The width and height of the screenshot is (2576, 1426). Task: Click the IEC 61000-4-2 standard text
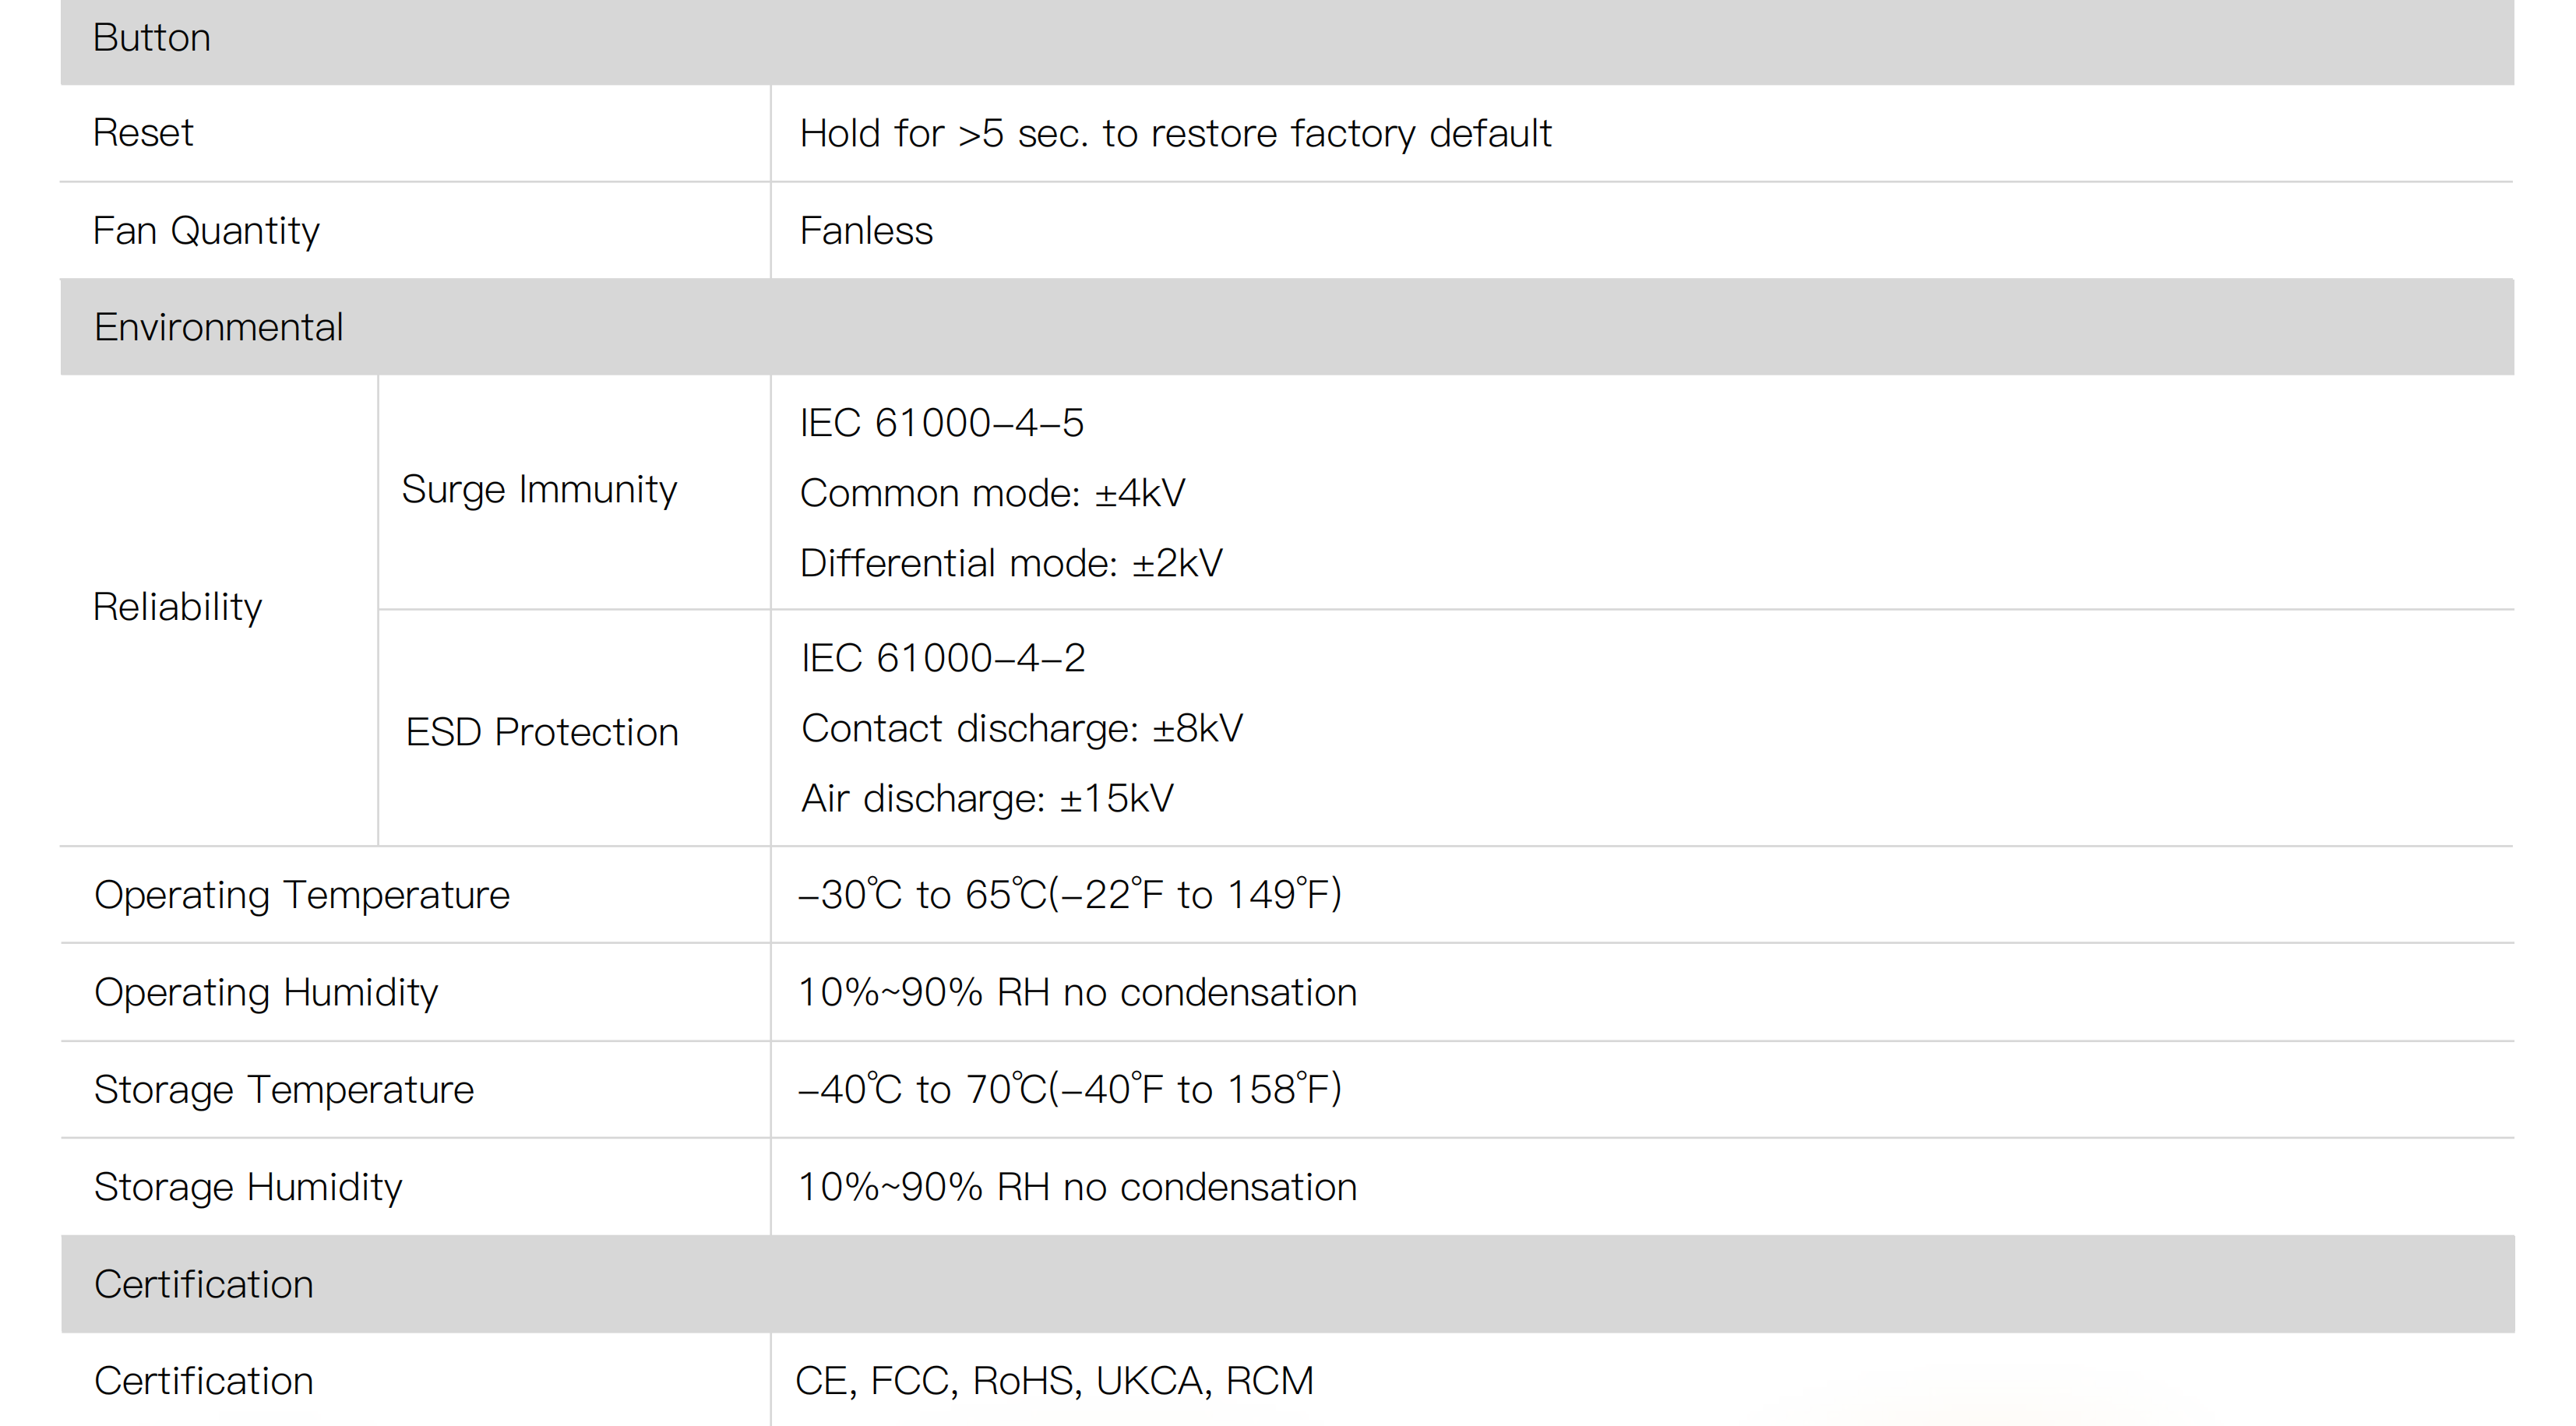point(942,658)
